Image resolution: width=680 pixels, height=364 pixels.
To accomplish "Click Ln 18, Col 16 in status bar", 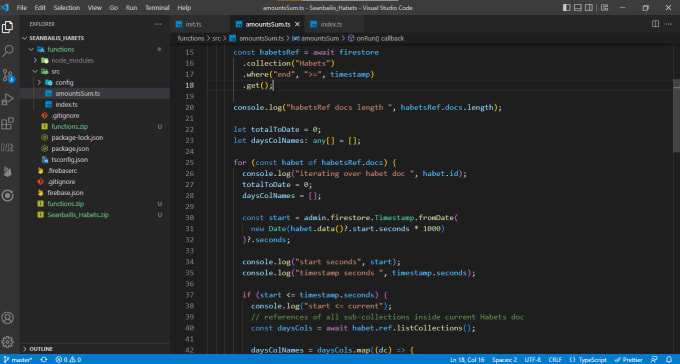I will tap(467, 360).
